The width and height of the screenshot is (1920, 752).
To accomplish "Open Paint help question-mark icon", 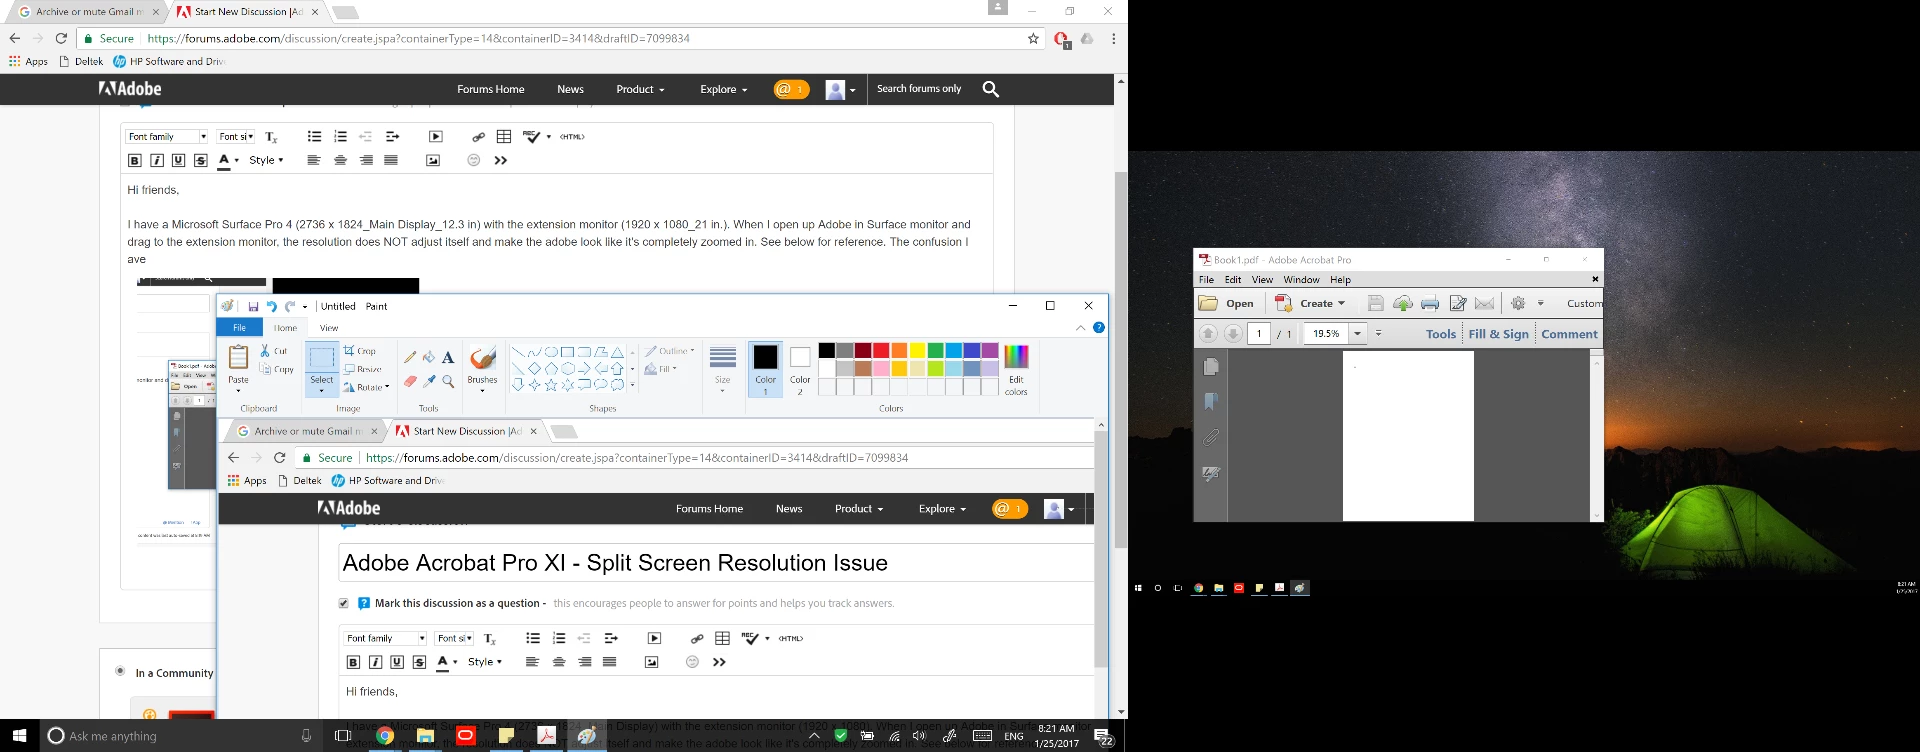I will pyautogui.click(x=1098, y=327).
